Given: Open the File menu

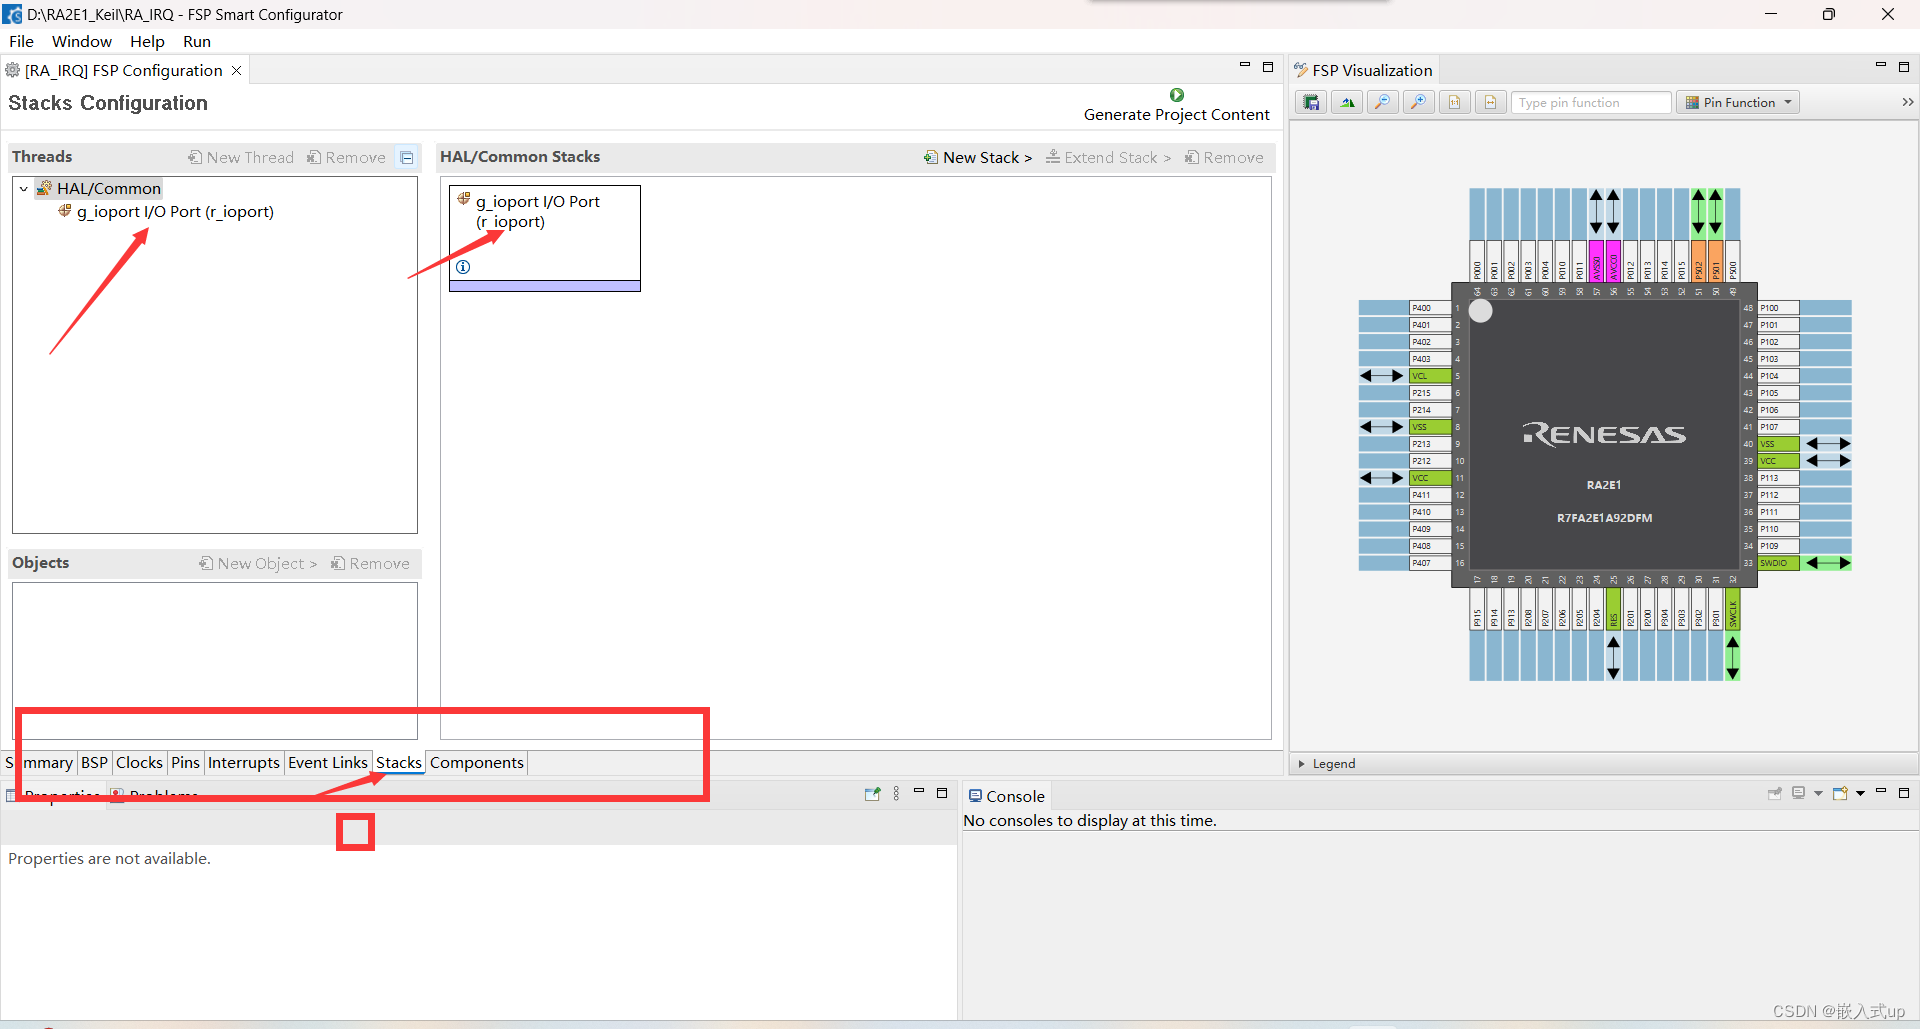Looking at the screenshot, I should click(x=21, y=41).
